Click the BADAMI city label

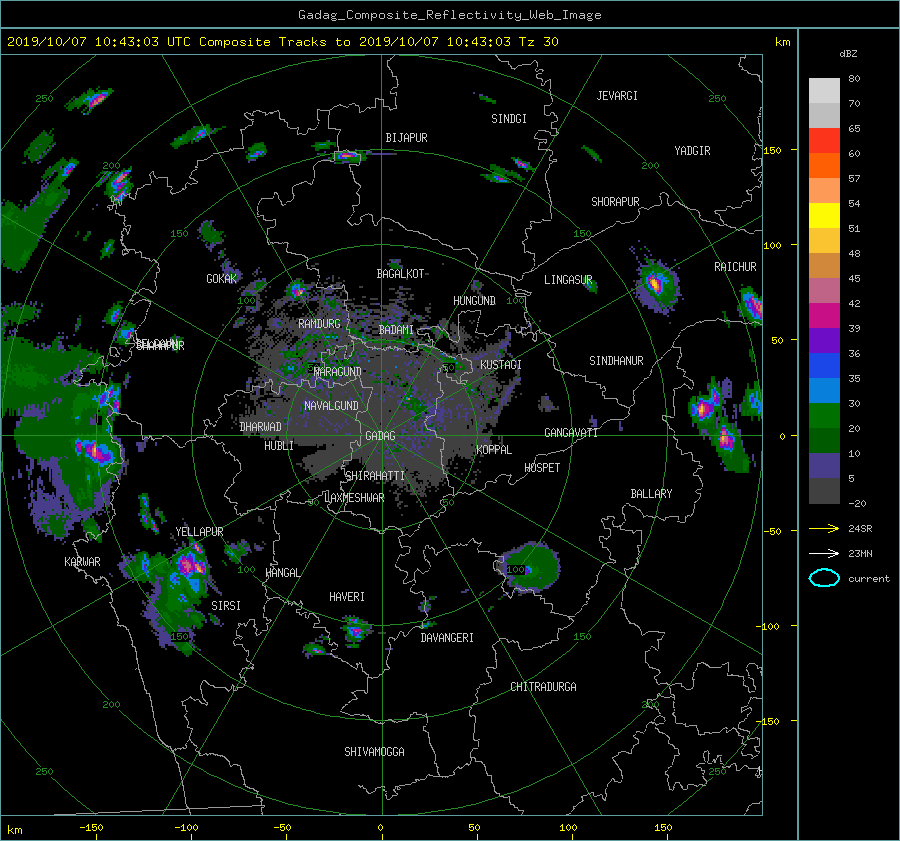click(x=396, y=330)
